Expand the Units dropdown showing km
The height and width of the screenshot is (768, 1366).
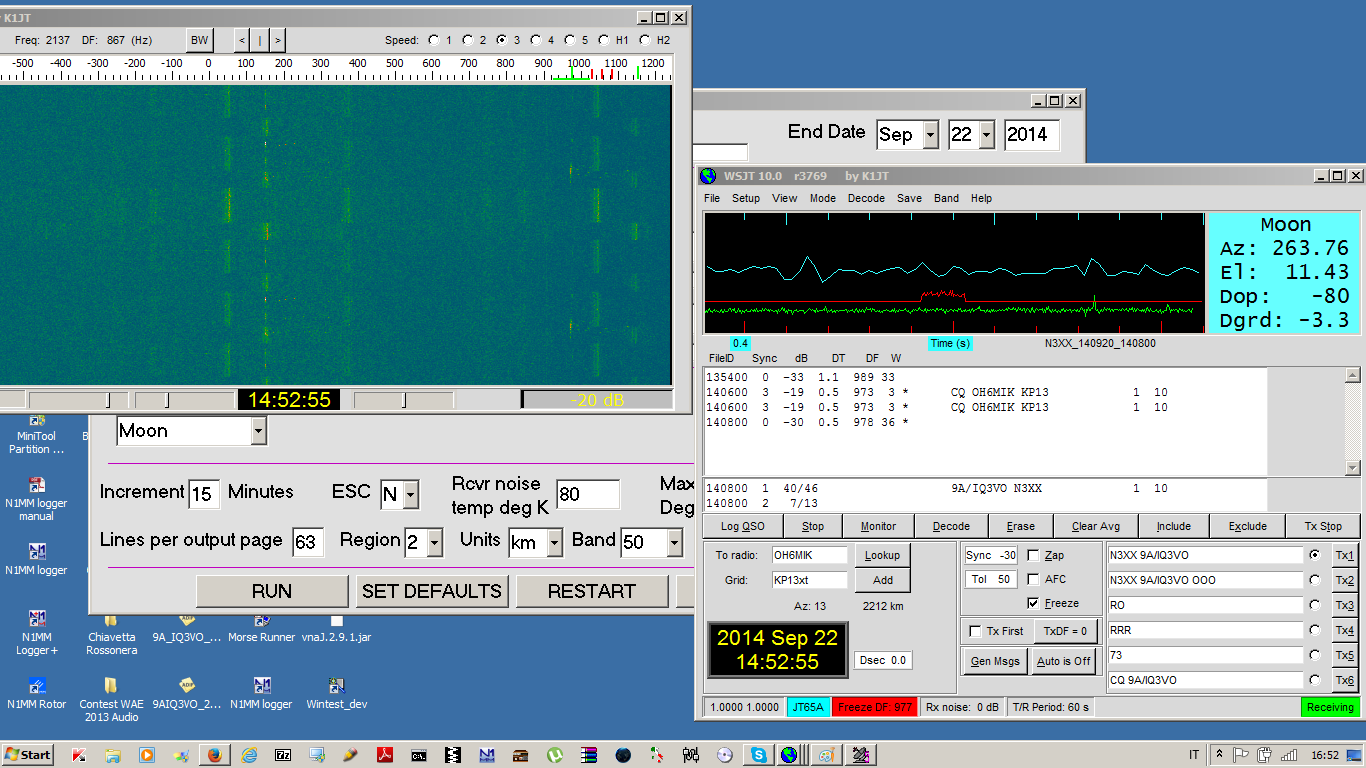tap(554, 543)
